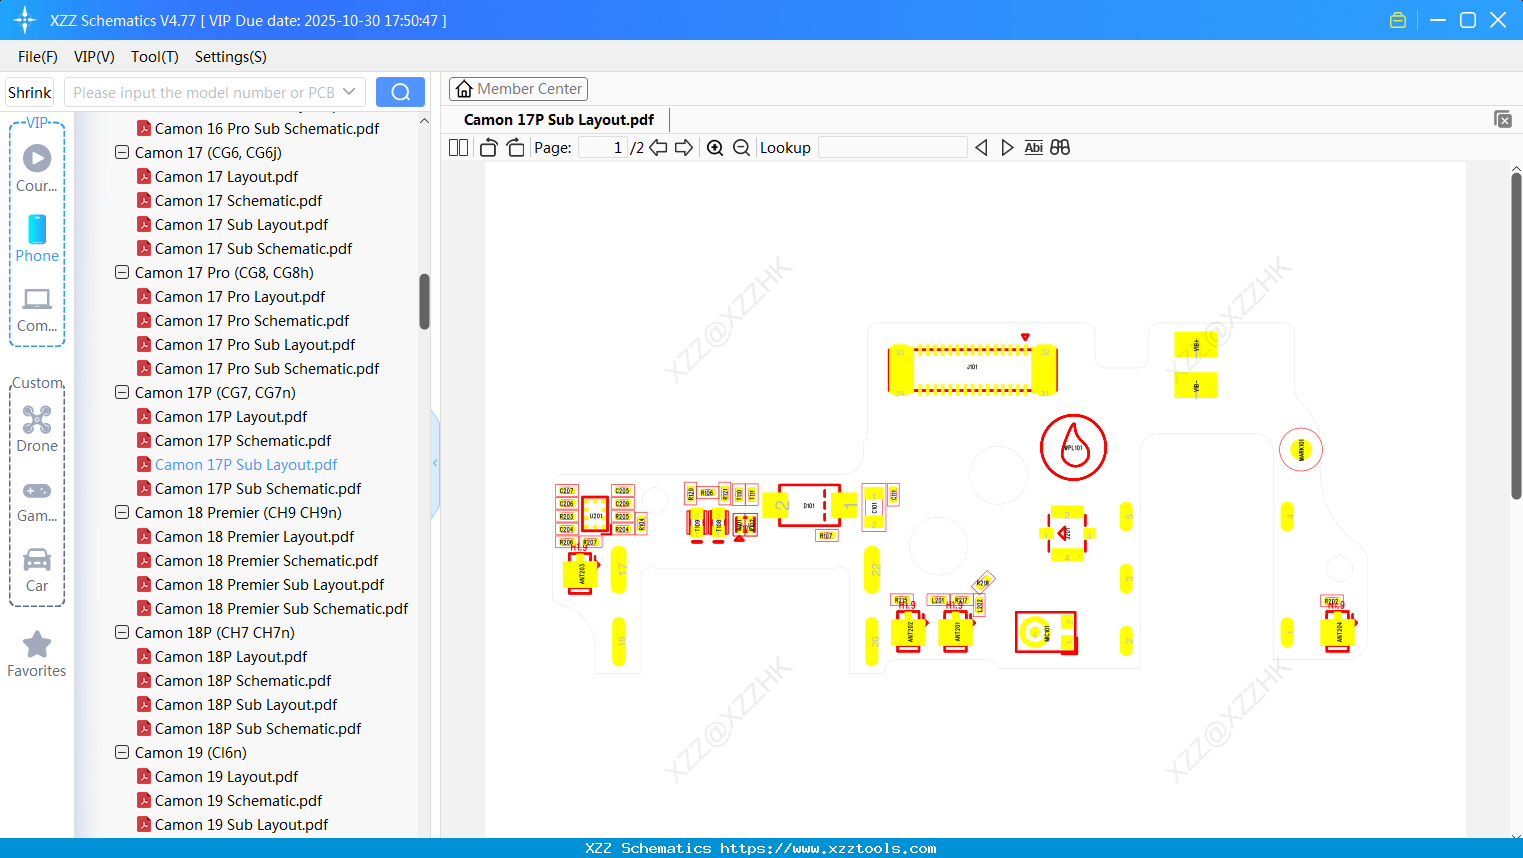The width and height of the screenshot is (1523, 858).
Task: Open Camon 17 Pro Sub Layout.pdf
Action: pyautogui.click(x=255, y=344)
